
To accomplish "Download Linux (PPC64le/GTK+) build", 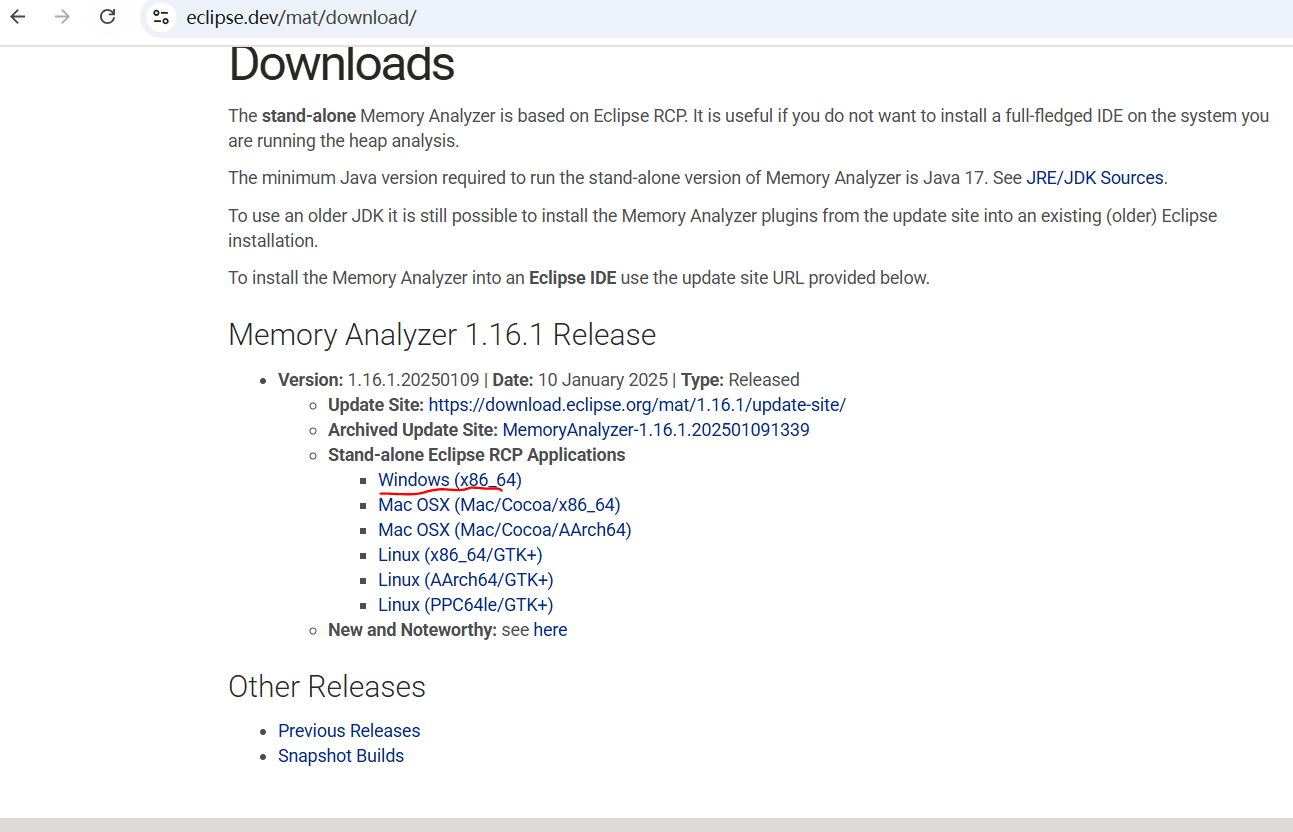I will (x=466, y=605).
